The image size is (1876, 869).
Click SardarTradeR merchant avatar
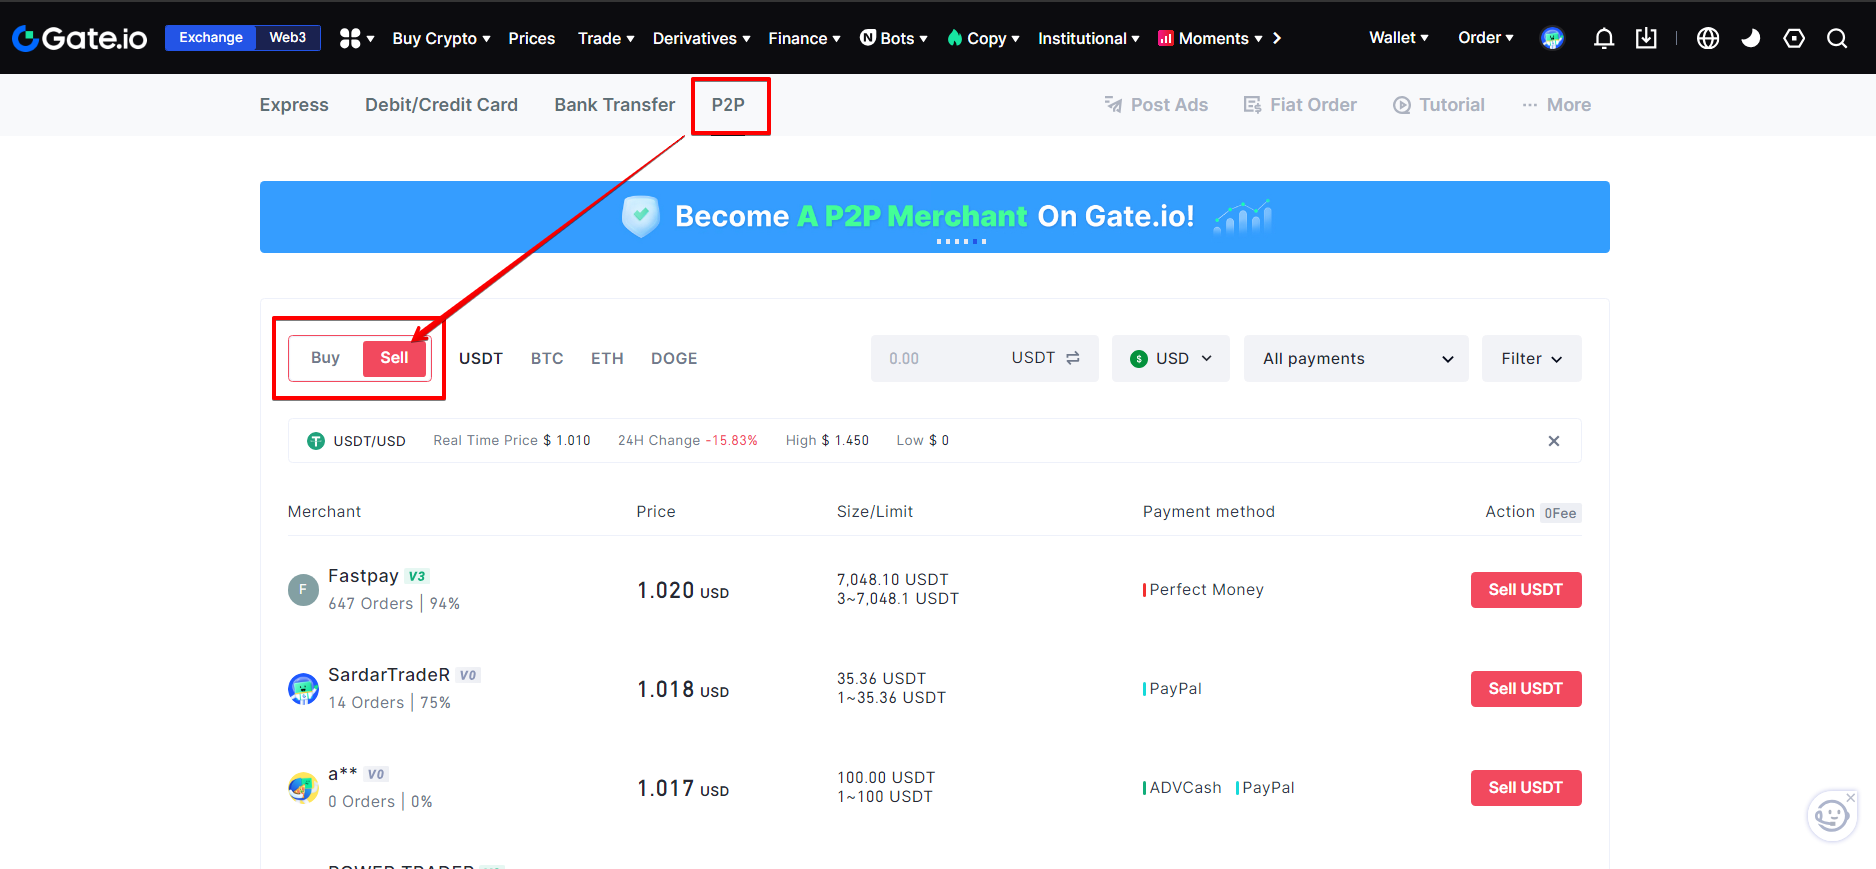303,689
